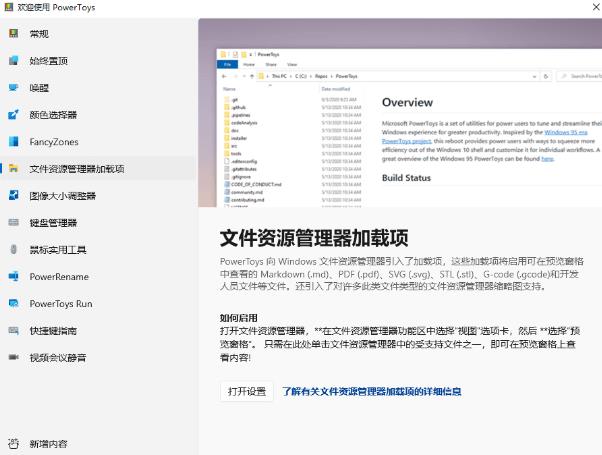Image resolution: width=602 pixels, height=455 pixels.
Task: Open link 了解有关文件资源管理器加载项的详细信息
Action: pyautogui.click(x=372, y=391)
